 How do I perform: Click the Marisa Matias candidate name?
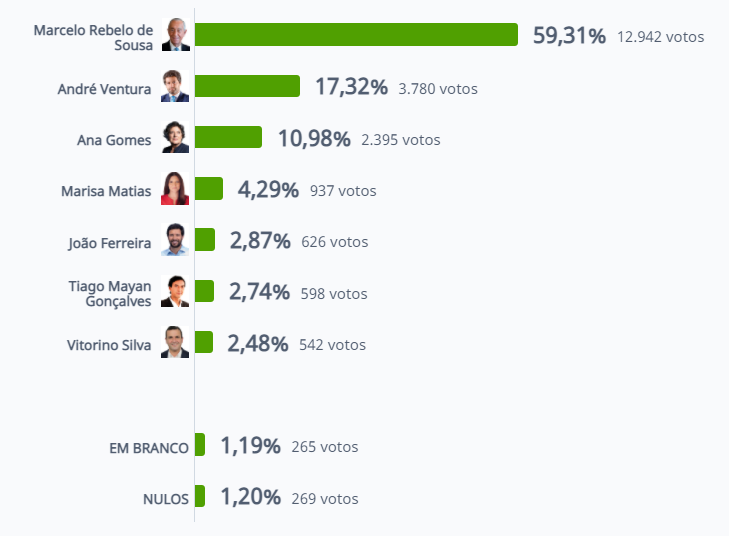point(106,191)
